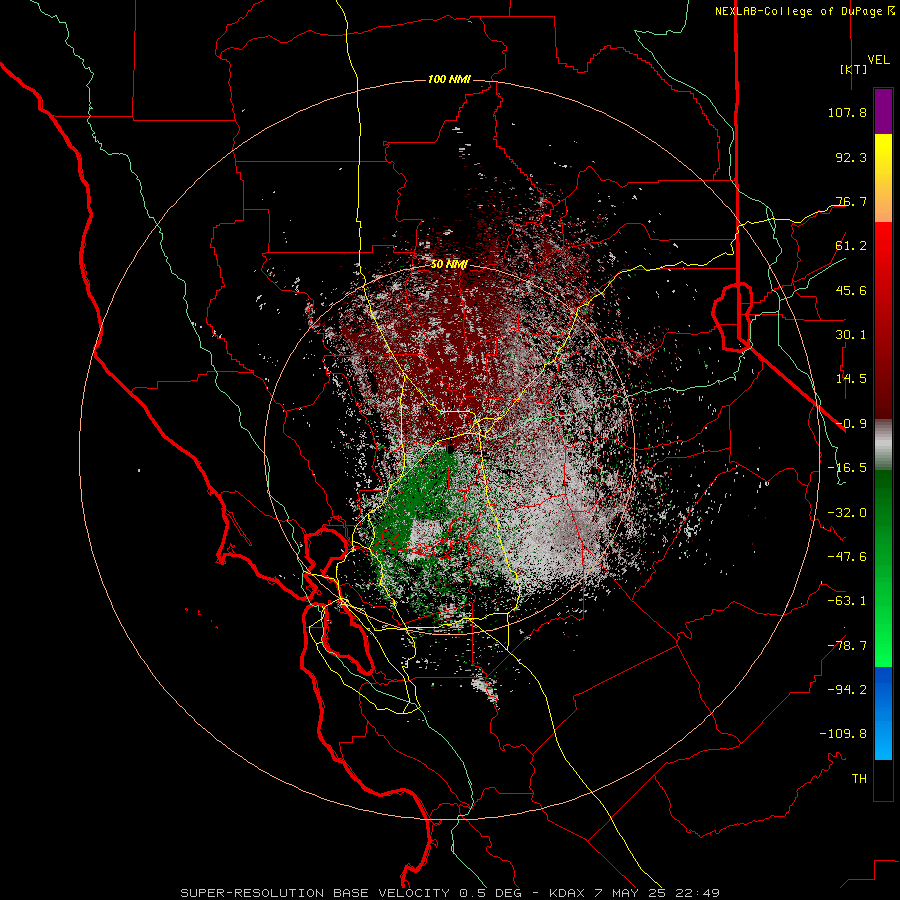Click the [KT] units label
Viewport: 900px width, 900px height.
click(853, 69)
